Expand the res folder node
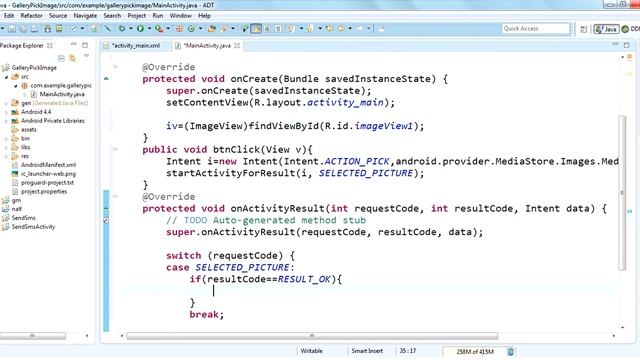The image size is (640, 360). coord(6,156)
